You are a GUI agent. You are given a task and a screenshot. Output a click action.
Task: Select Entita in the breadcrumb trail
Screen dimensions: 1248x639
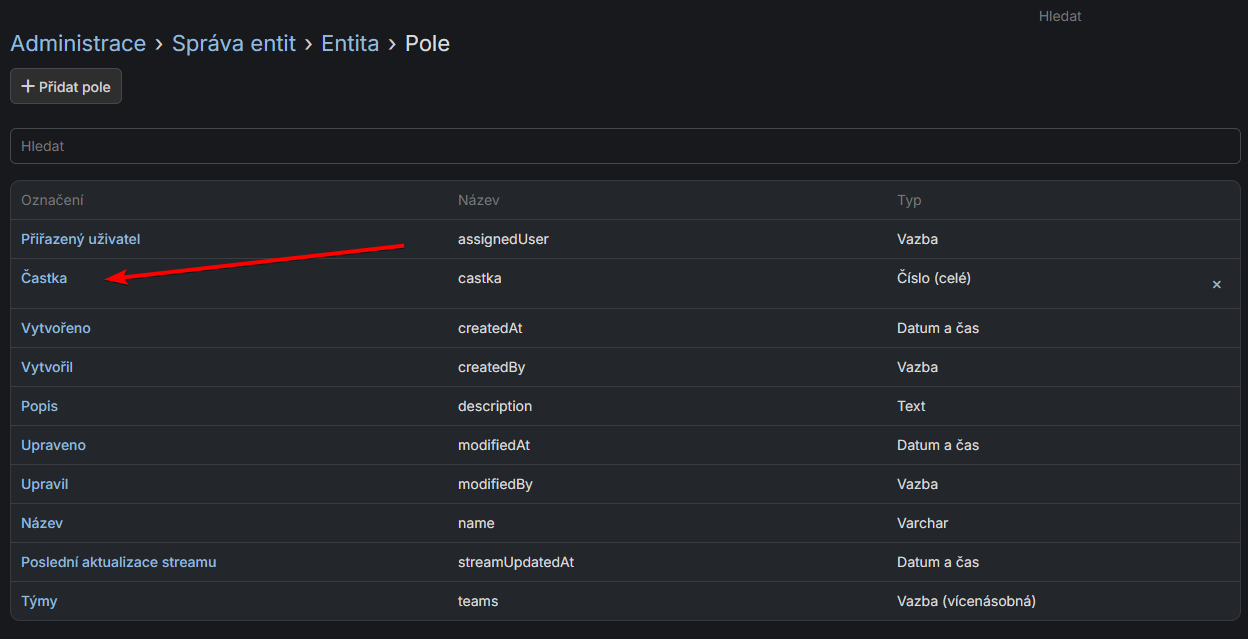[350, 43]
